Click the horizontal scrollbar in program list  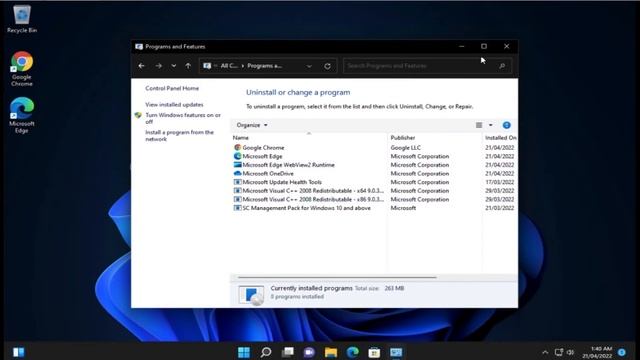pyautogui.click(x=337, y=278)
